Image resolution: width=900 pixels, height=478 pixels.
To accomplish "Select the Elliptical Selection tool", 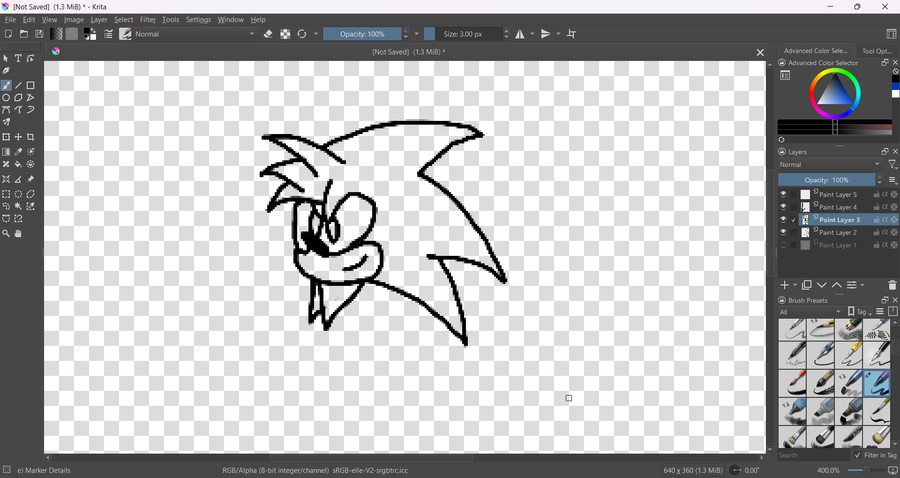I will click(x=18, y=194).
